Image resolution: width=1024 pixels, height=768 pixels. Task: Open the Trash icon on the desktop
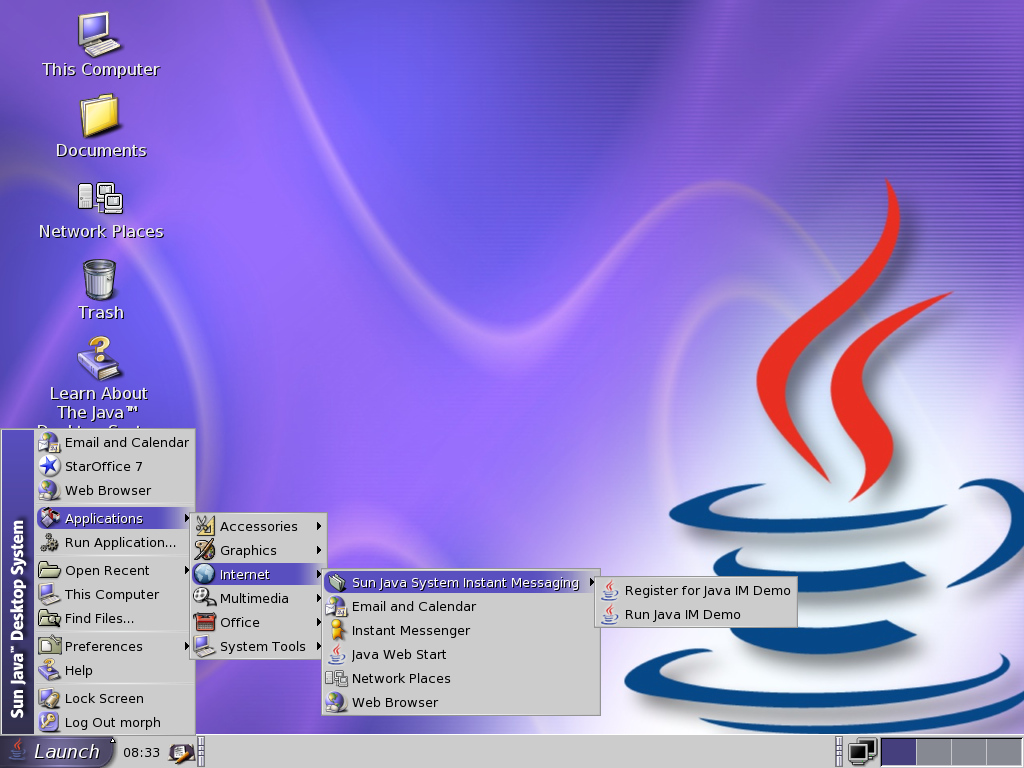99,279
